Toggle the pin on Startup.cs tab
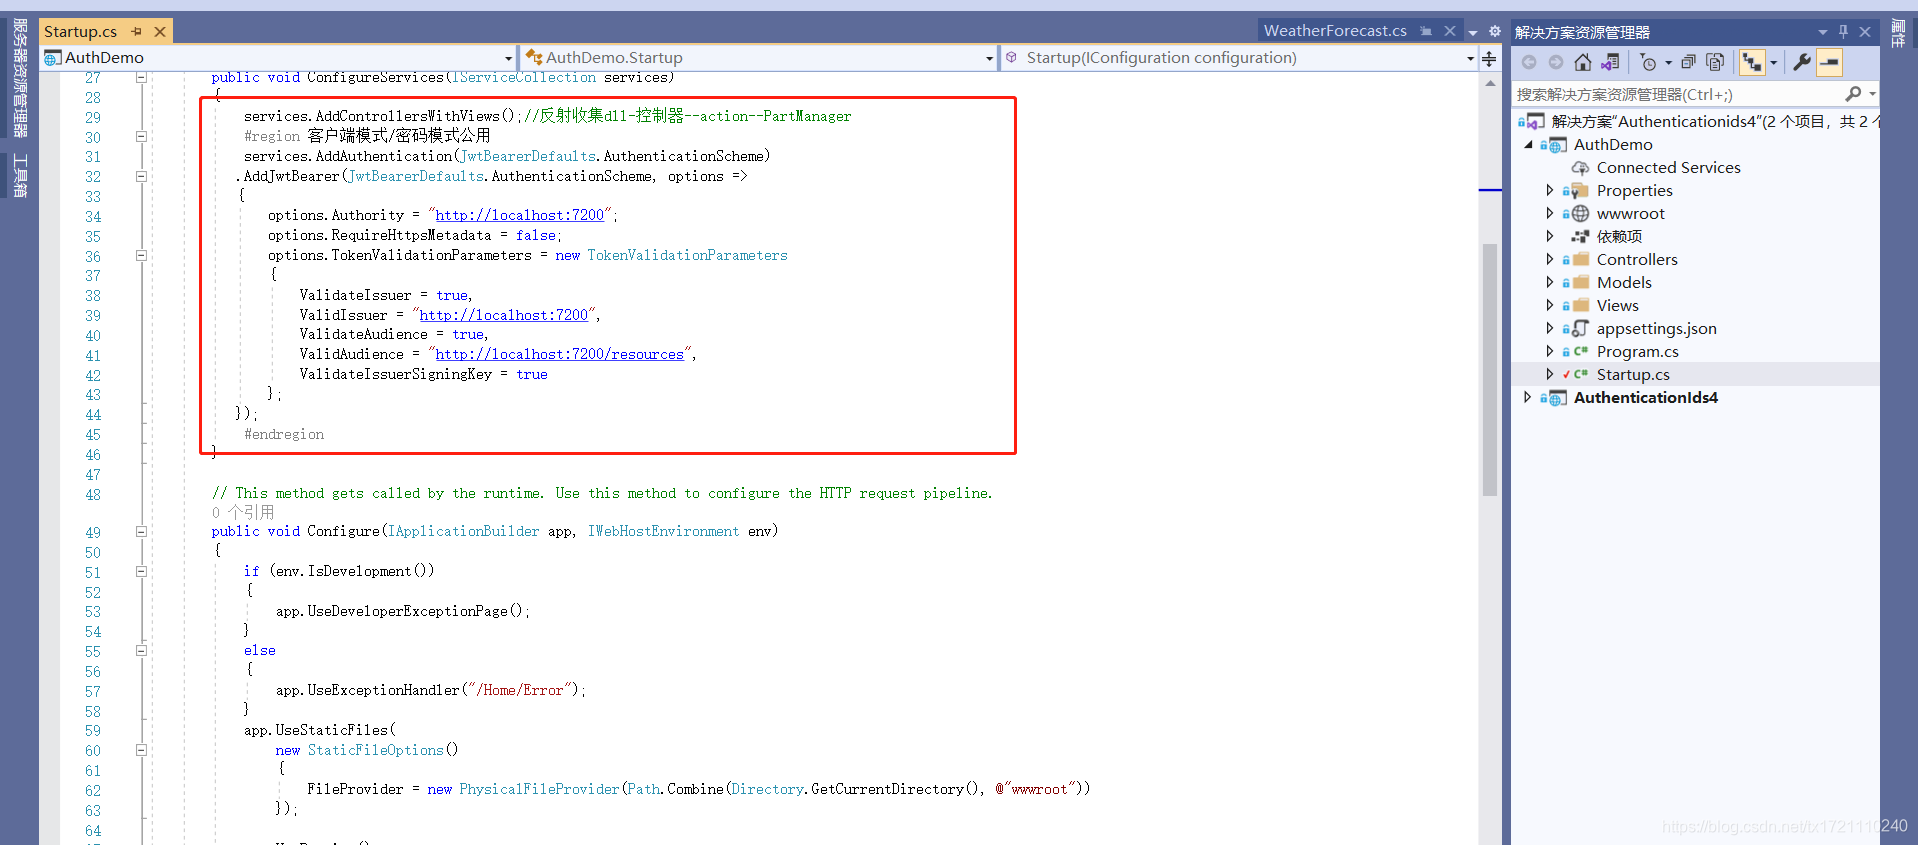This screenshot has height=845, width=1918. pyautogui.click(x=137, y=32)
